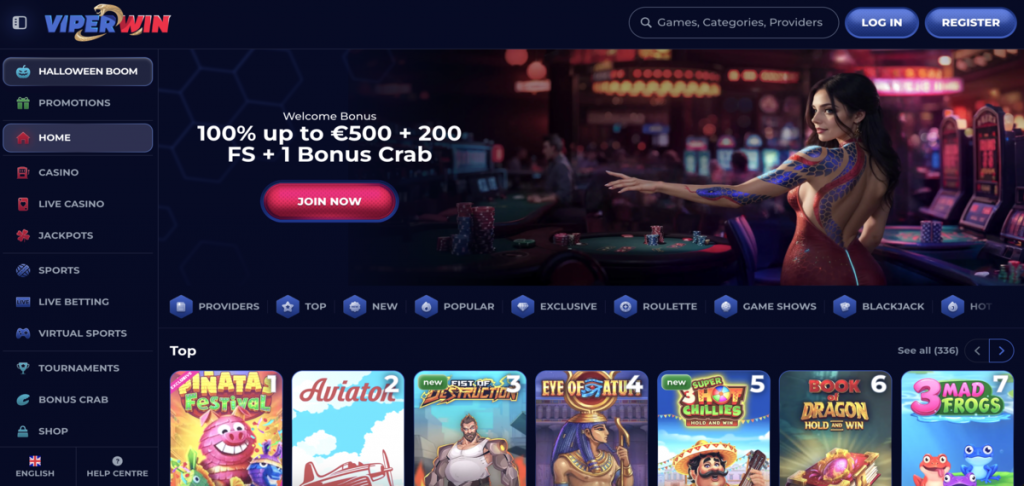This screenshot has width=1024, height=486.
Task: Click the Join Now button
Action: click(329, 201)
